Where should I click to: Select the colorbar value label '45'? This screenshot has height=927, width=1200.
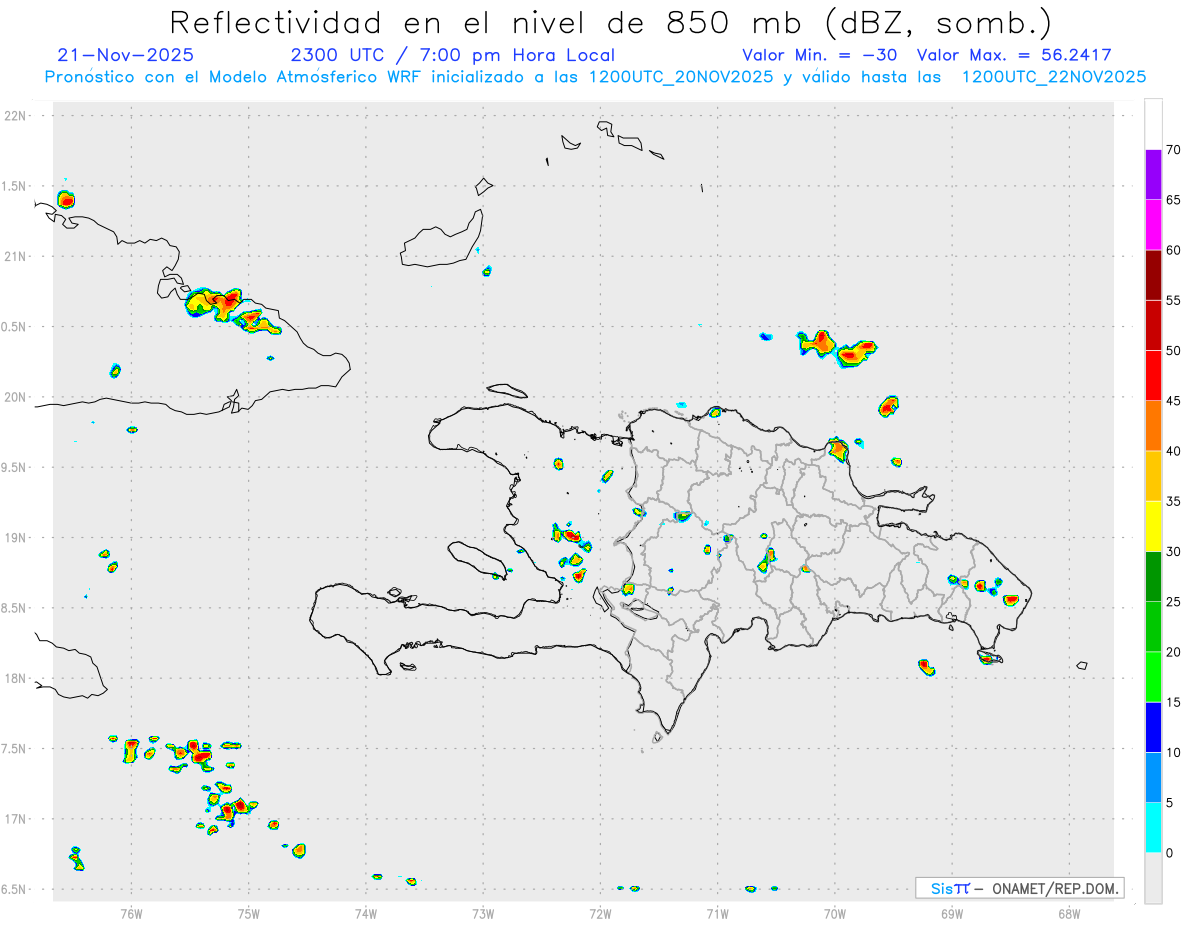tap(1174, 401)
